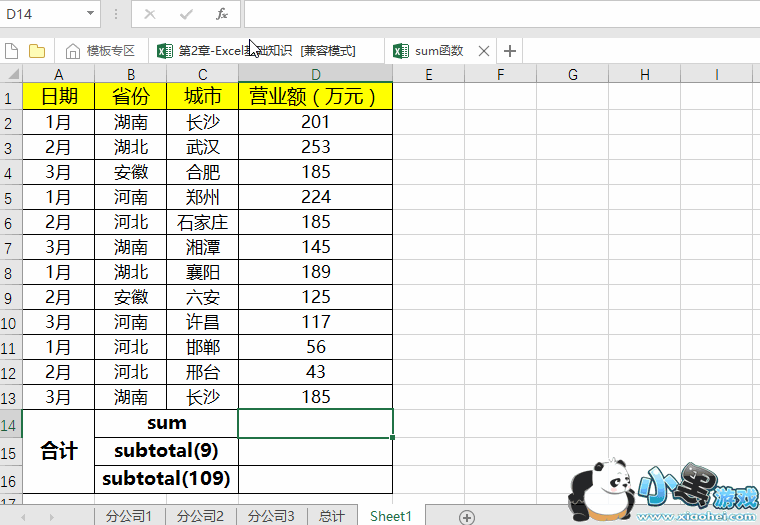The width and height of the screenshot is (760, 525).
Task: Select the cell with value 253
Action: [316, 147]
